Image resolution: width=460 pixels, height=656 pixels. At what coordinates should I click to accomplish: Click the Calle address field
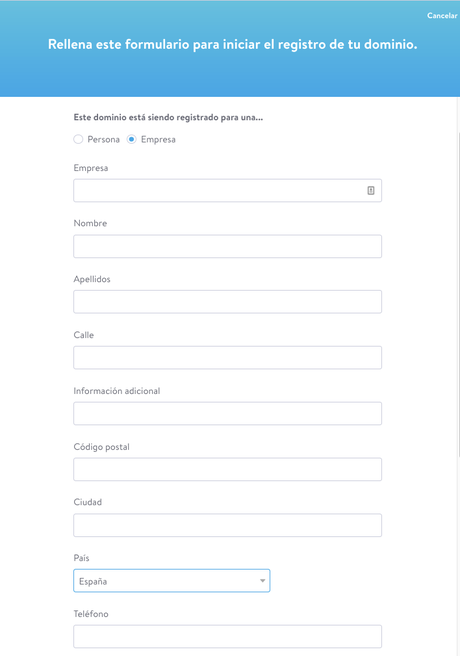pos(227,358)
